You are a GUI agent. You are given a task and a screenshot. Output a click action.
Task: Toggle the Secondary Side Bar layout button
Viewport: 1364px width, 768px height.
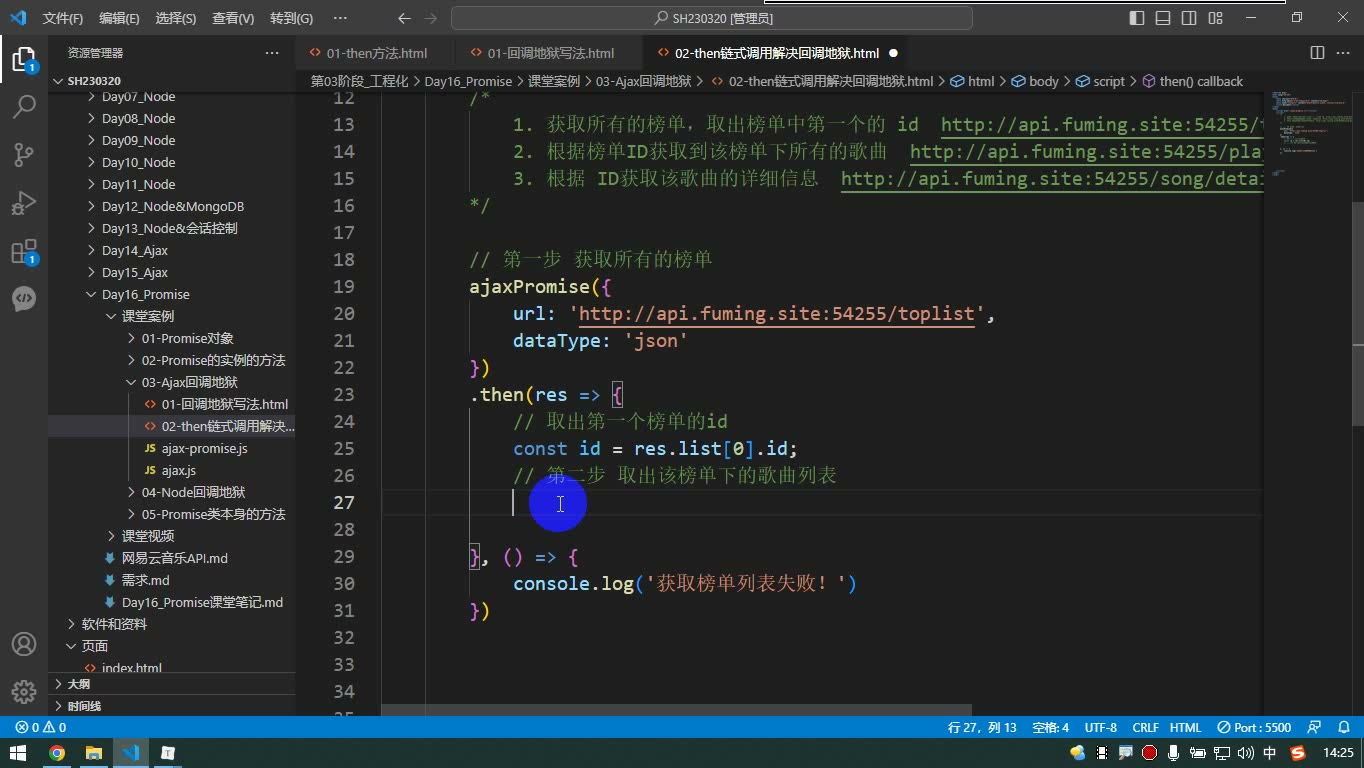click(1189, 18)
